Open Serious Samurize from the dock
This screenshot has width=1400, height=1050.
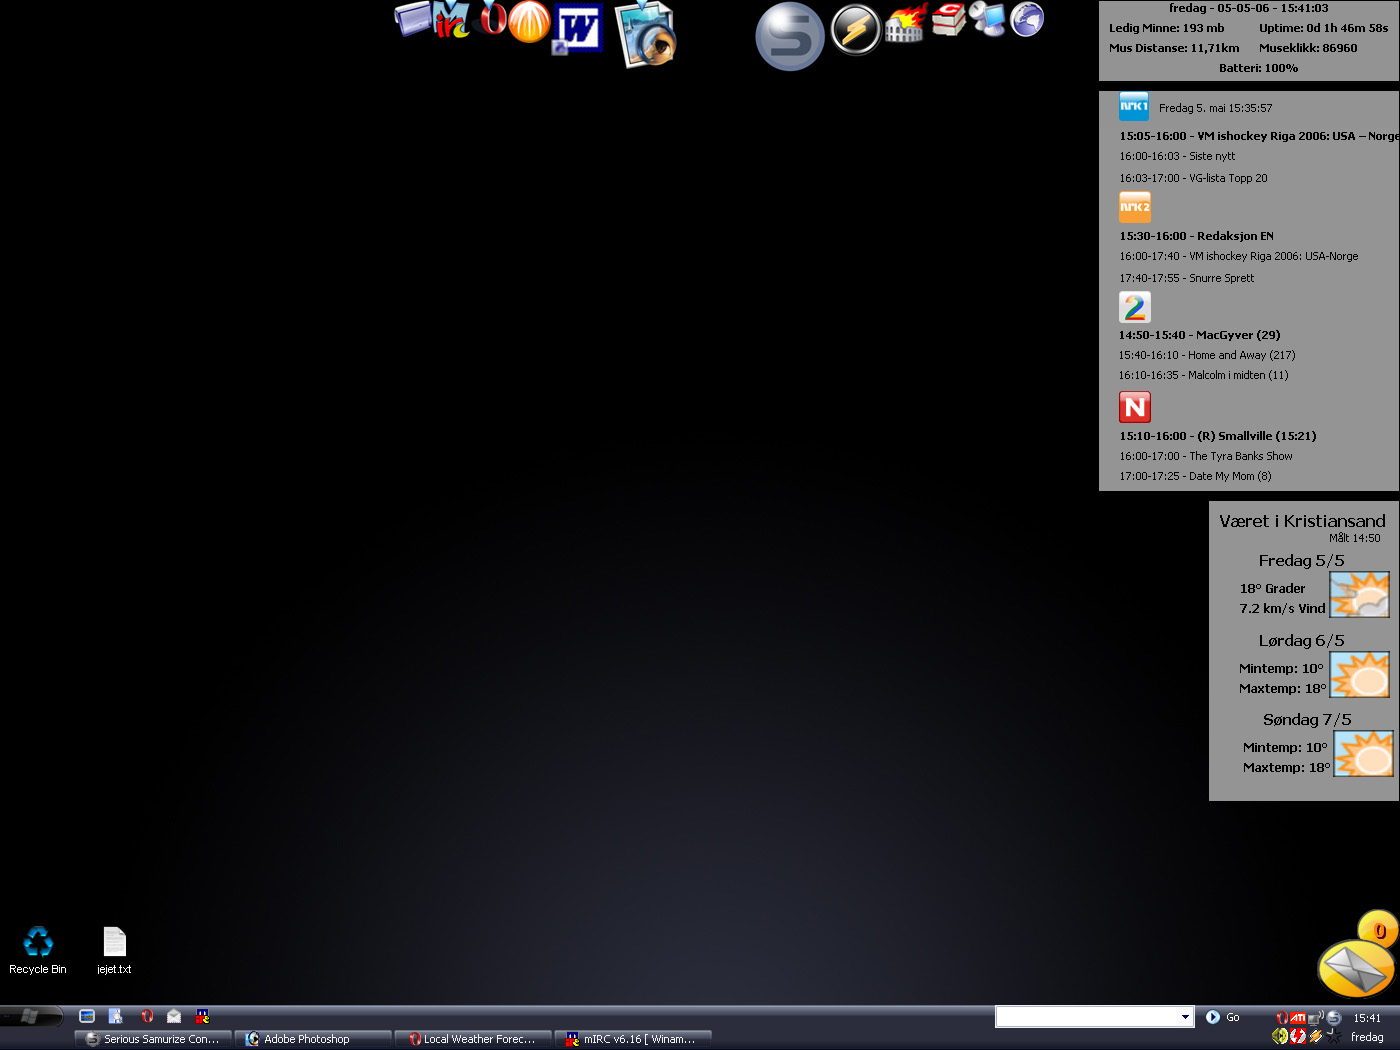coord(790,37)
